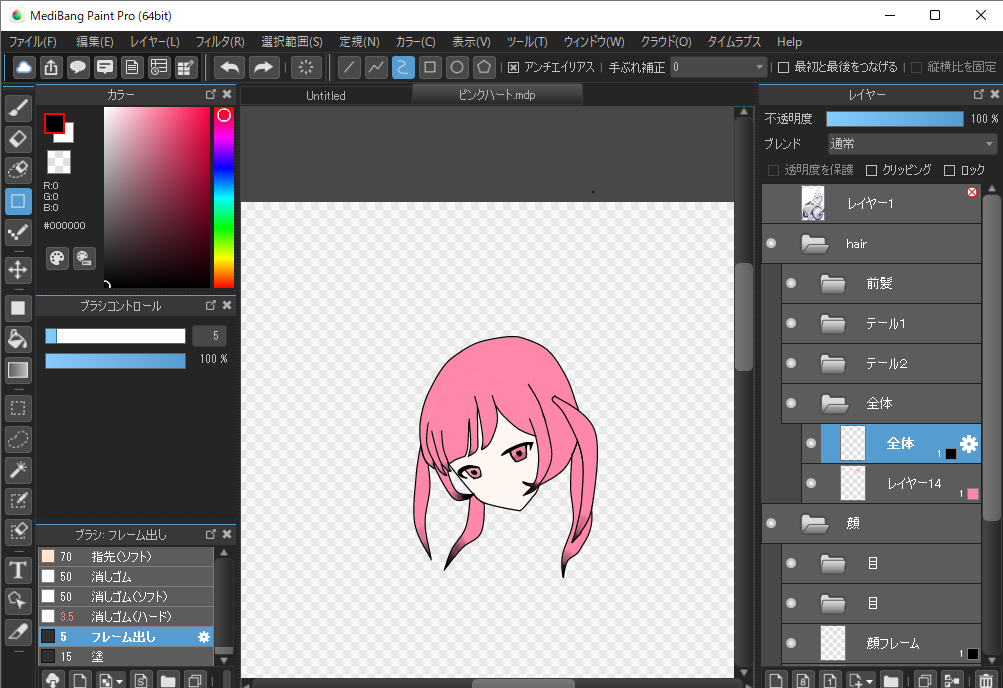Select the Eraser tool in left toolbar

(x=18, y=139)
